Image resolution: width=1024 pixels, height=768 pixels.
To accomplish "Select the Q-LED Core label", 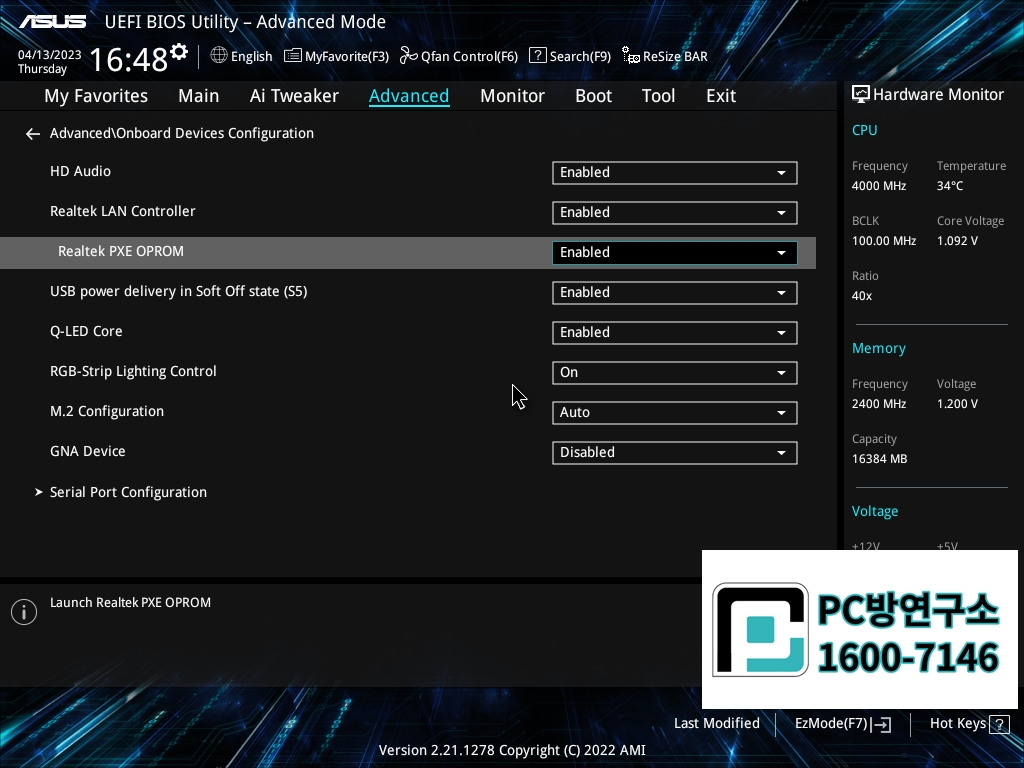I will point(86,331).
